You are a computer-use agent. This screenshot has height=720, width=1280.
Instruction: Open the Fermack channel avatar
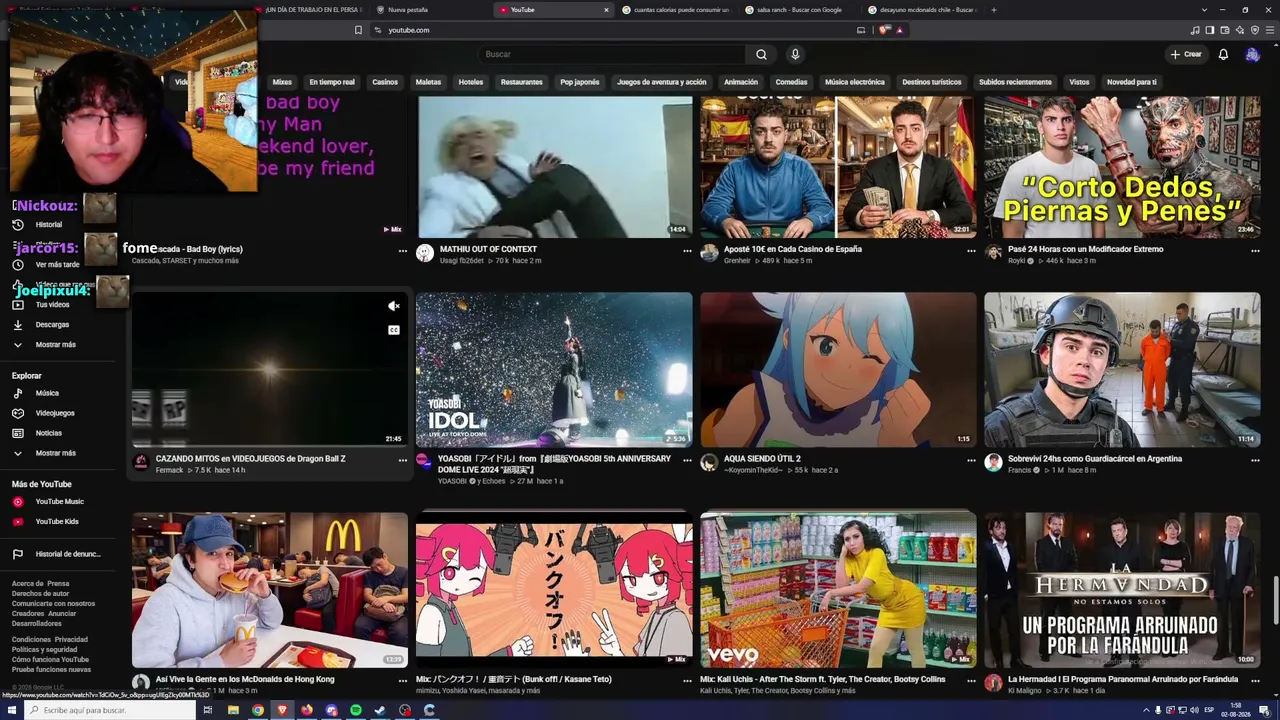[x=141, y=463]
